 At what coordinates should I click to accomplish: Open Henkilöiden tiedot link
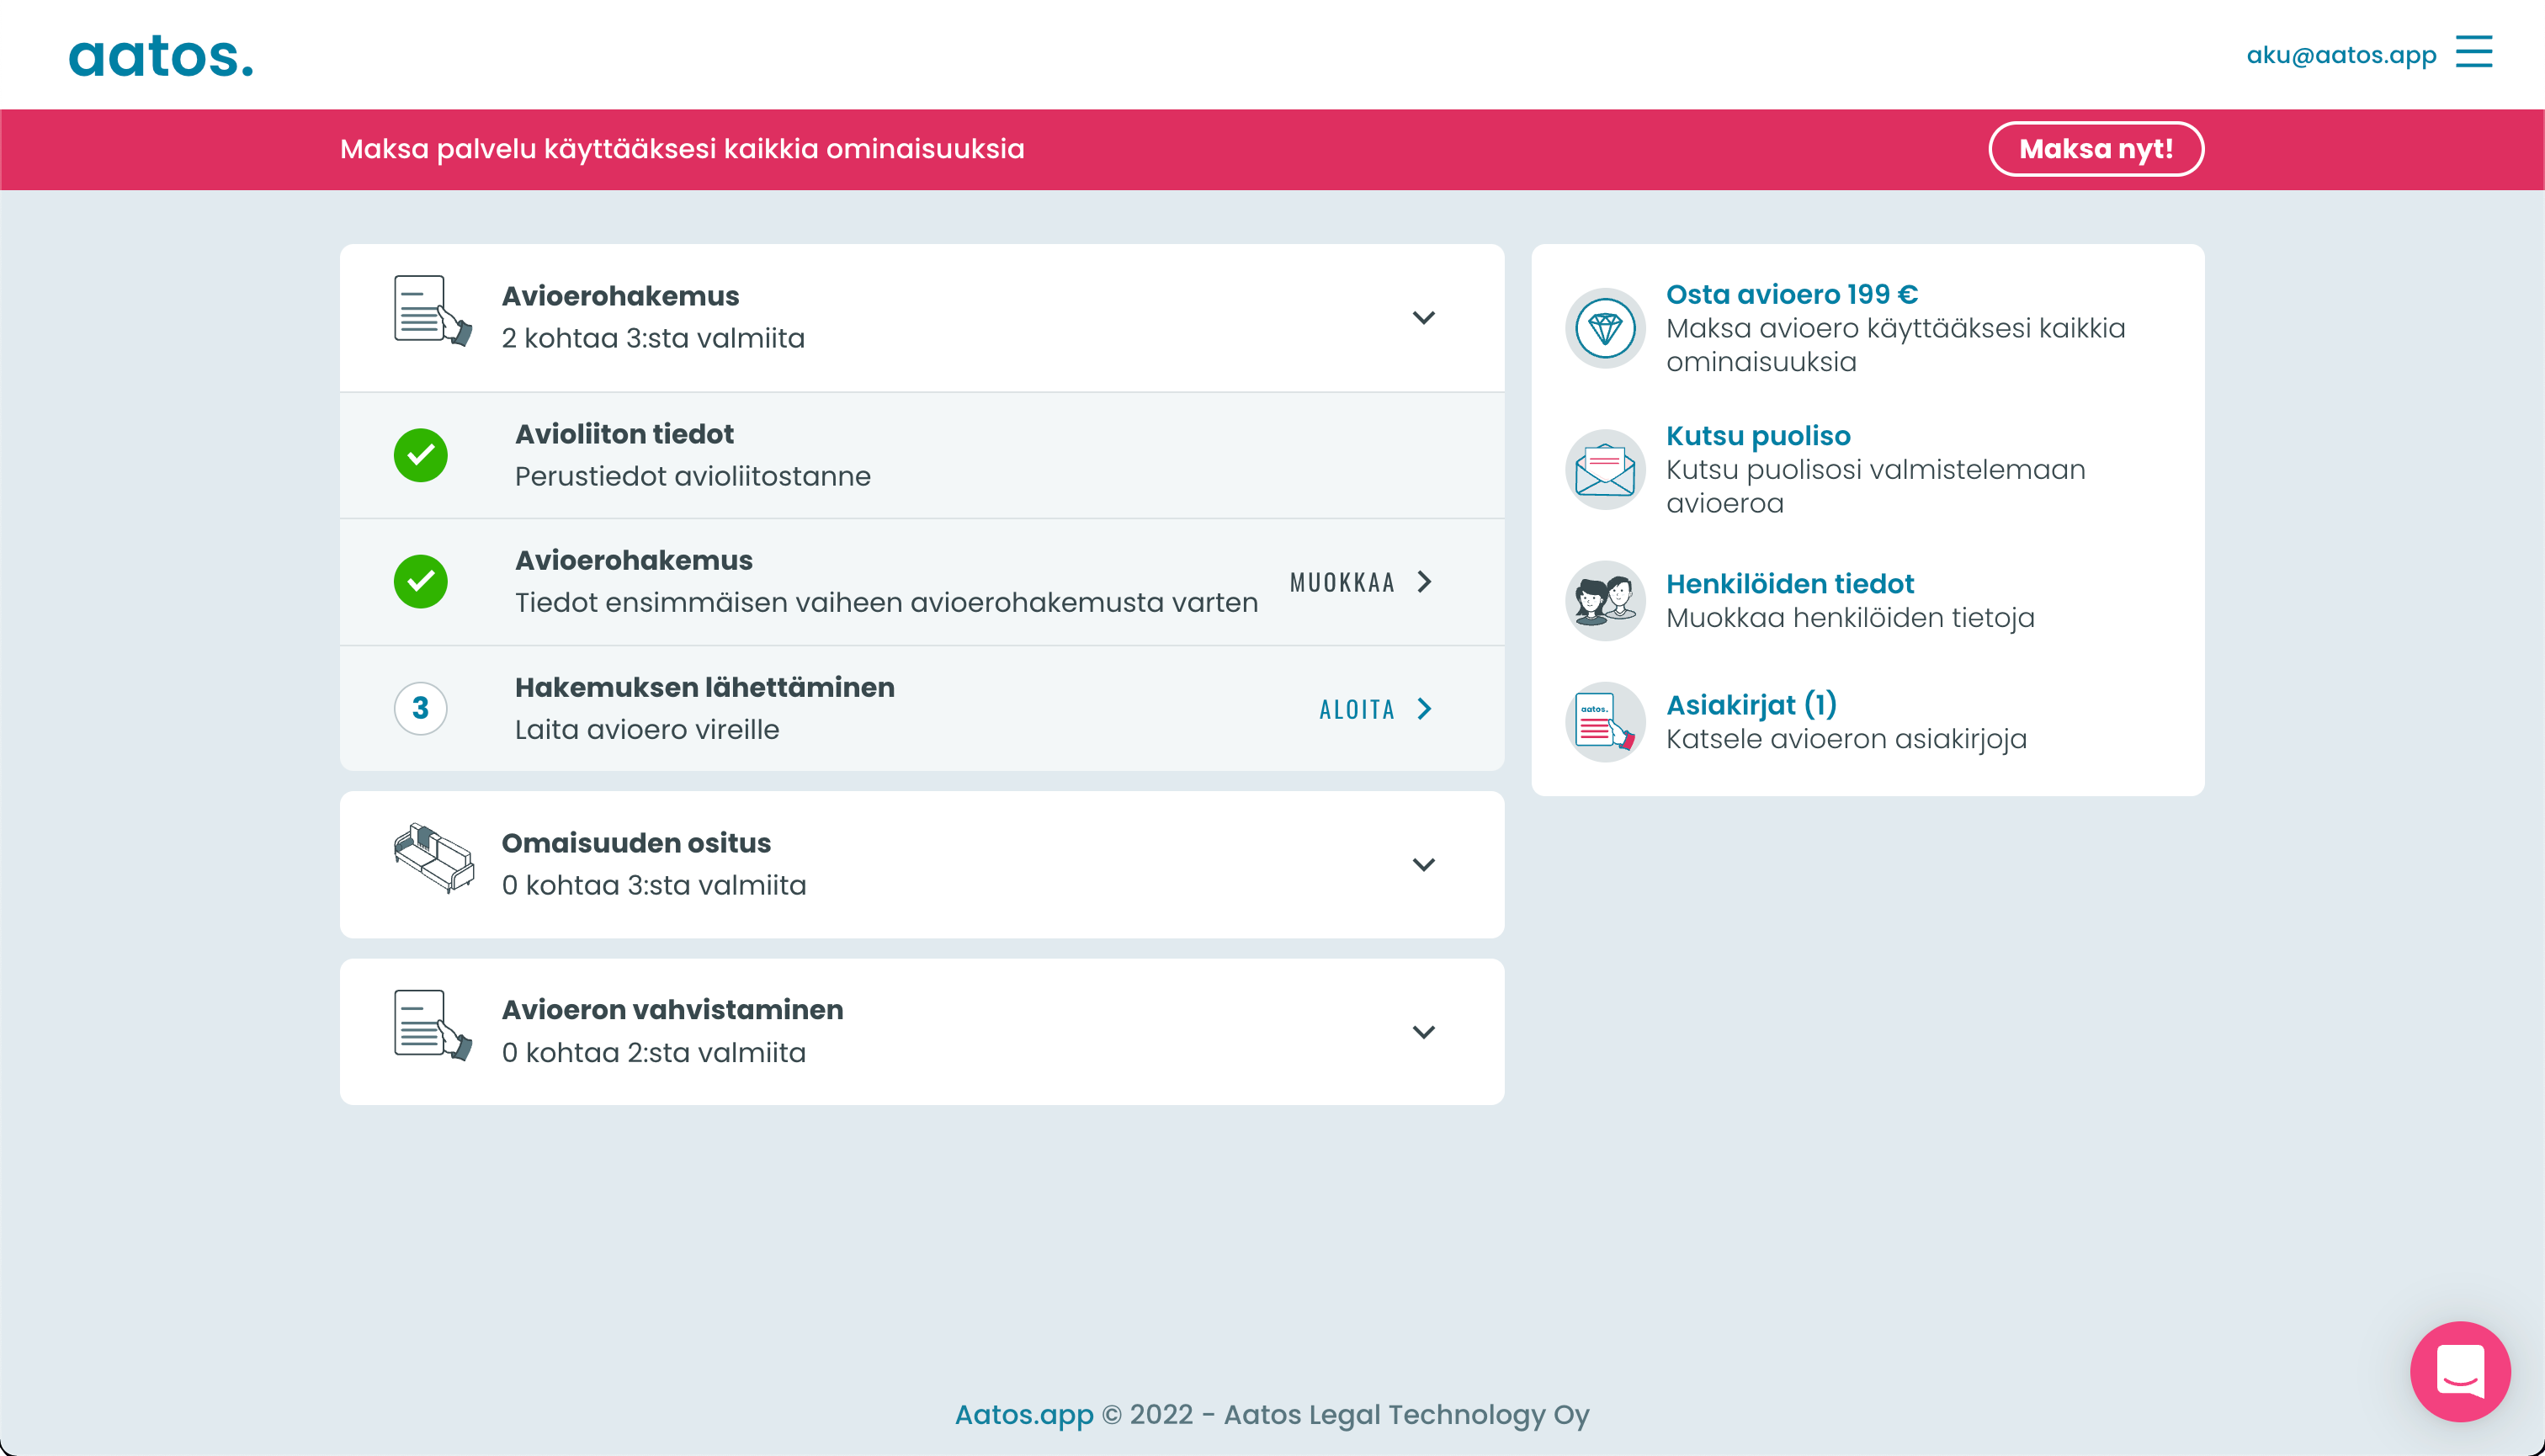pos(1790,583)
